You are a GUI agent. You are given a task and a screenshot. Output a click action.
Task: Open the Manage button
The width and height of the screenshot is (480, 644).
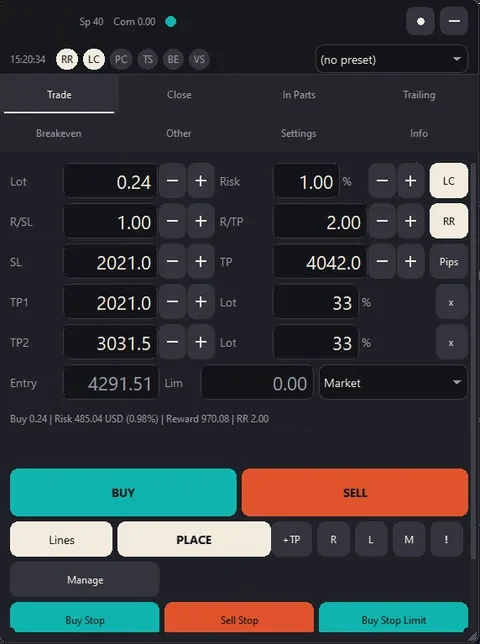point(85,580)
